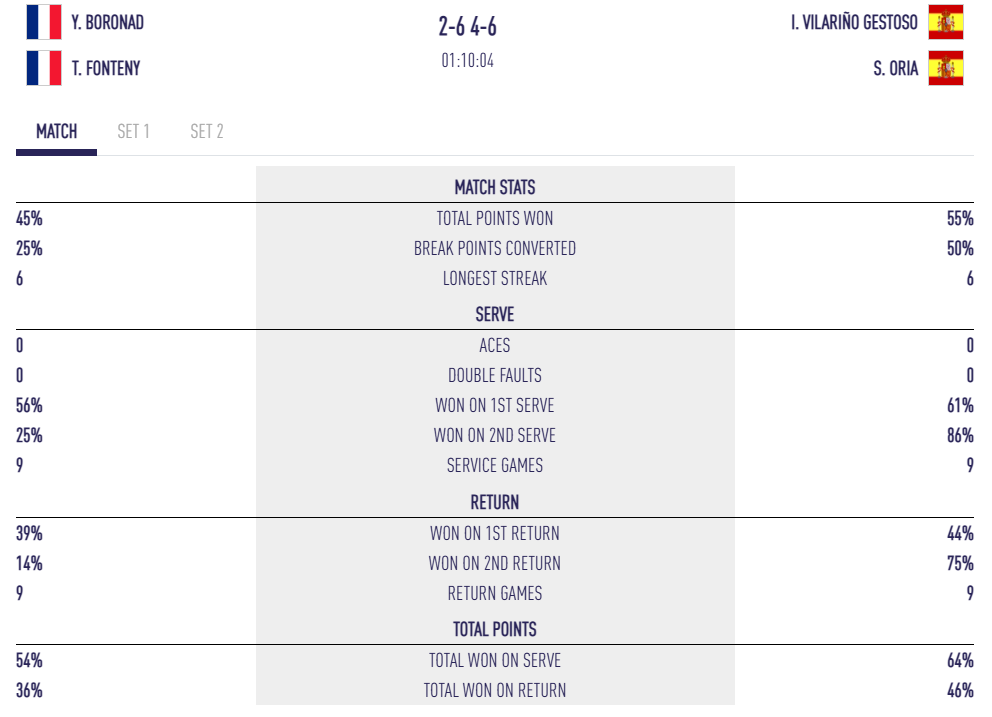Click the Won on 2nd Serve label
This screenshot has height=717, width=992.
(495, 435)
